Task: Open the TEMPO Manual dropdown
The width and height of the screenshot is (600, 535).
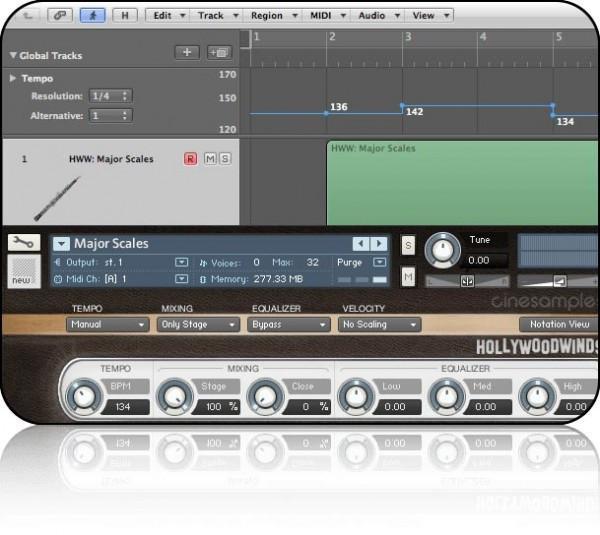Action: (x=108, y=325)
